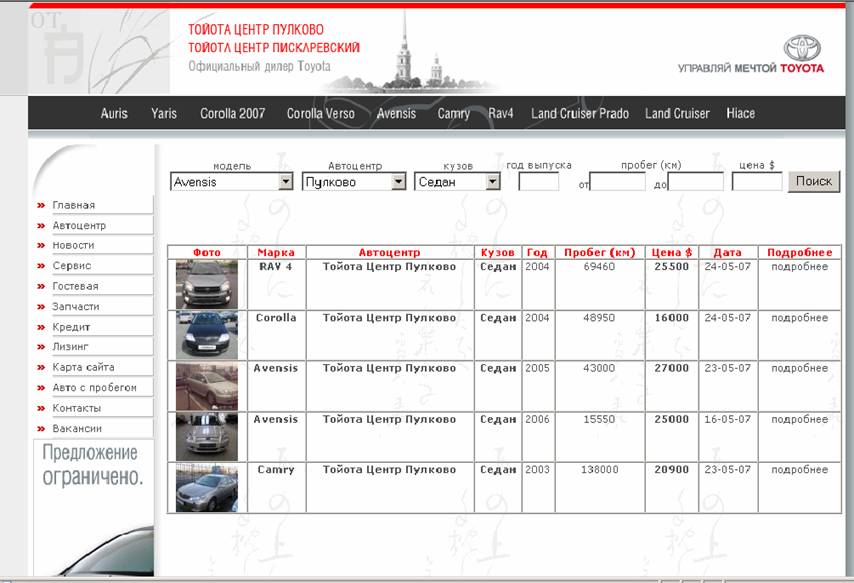Click подробнее for the Camry row
This screenshot has height=583, width=854.
pos(800,470)
